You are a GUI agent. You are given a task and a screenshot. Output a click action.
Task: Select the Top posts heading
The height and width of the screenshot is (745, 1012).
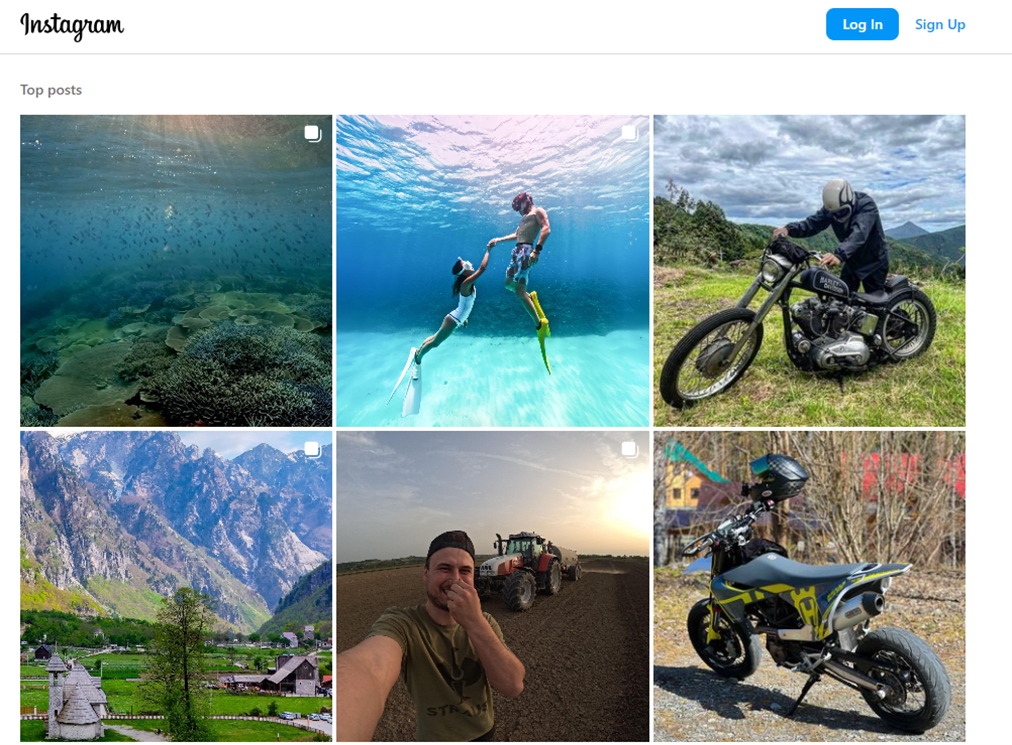51,90
